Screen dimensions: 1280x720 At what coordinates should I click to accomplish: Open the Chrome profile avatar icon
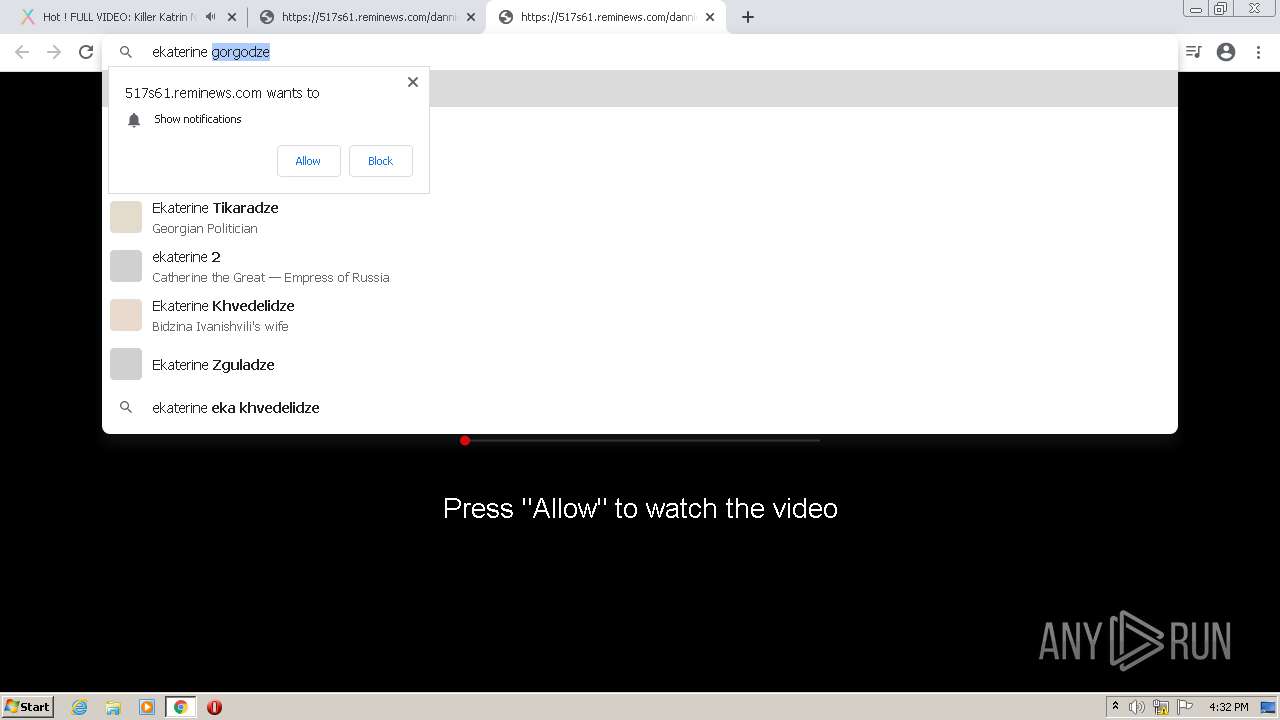pyautogui.click(x=1226, y=52)
